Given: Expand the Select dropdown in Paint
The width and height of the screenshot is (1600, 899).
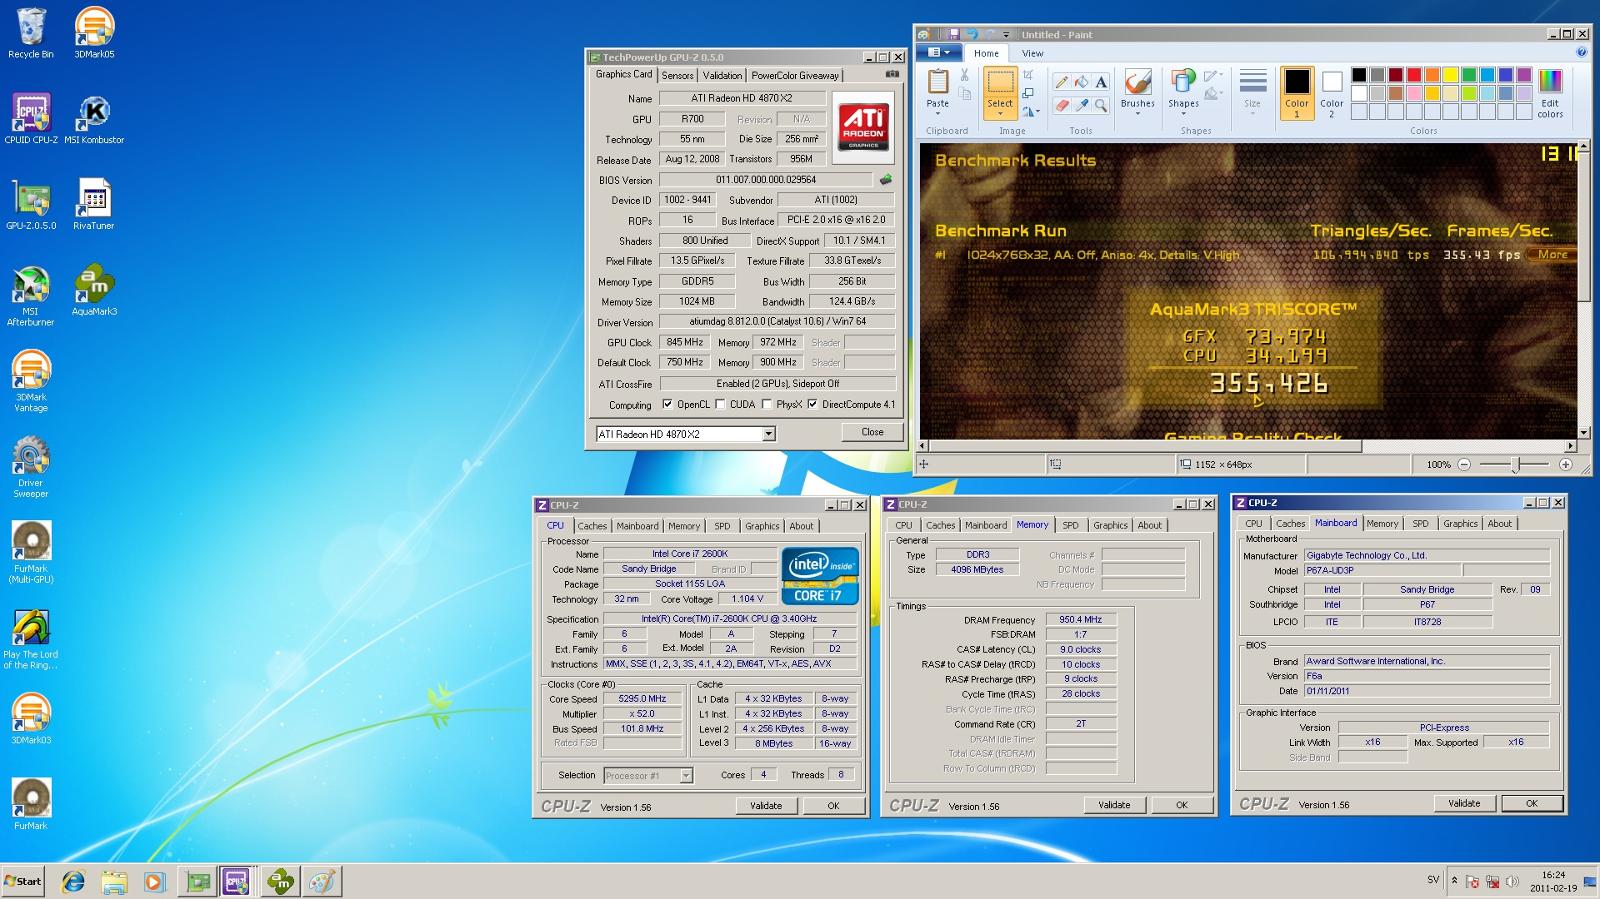Looking at the screenshot, I should [1000, 113].
